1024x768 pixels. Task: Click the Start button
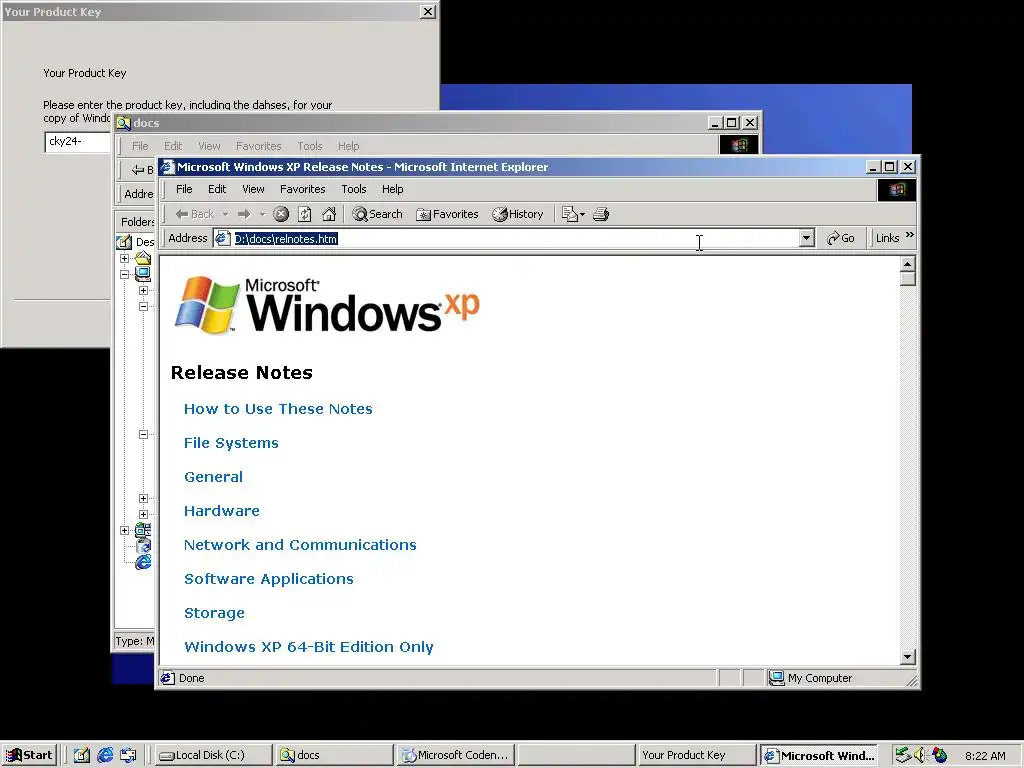pos(29,755)
